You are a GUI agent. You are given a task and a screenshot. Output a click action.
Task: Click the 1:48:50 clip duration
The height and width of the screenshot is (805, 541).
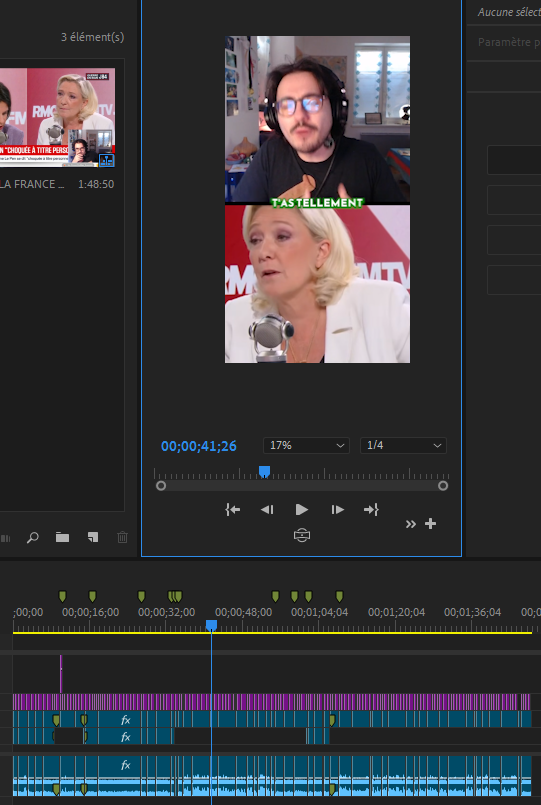point(96,184)
